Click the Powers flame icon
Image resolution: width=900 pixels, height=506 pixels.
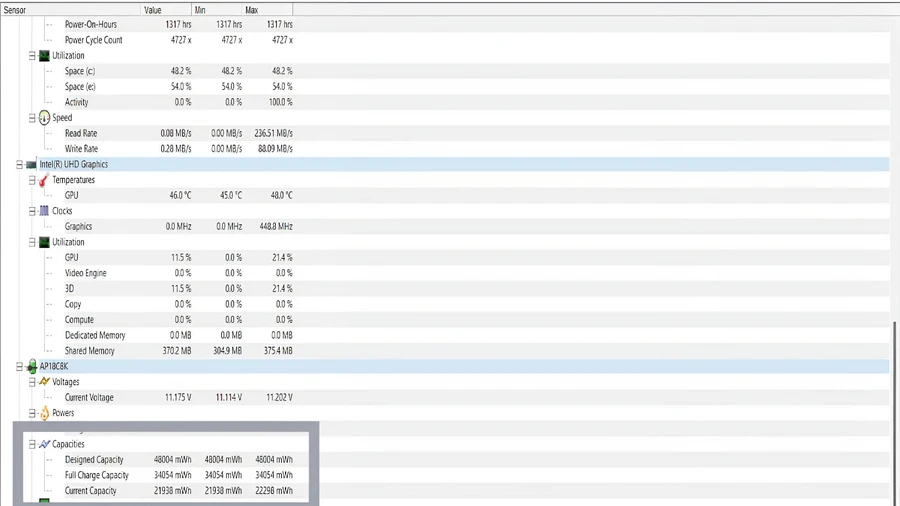click(x=44, y=413)
